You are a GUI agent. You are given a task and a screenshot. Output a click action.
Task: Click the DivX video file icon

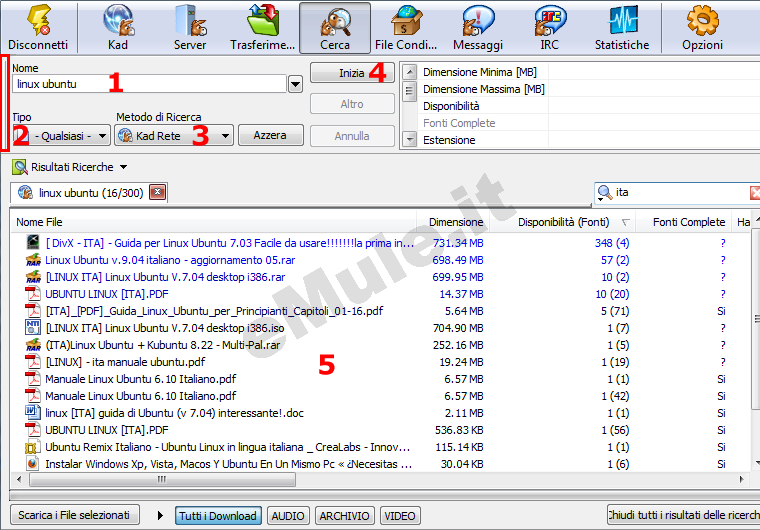click(x=33, y=242)
